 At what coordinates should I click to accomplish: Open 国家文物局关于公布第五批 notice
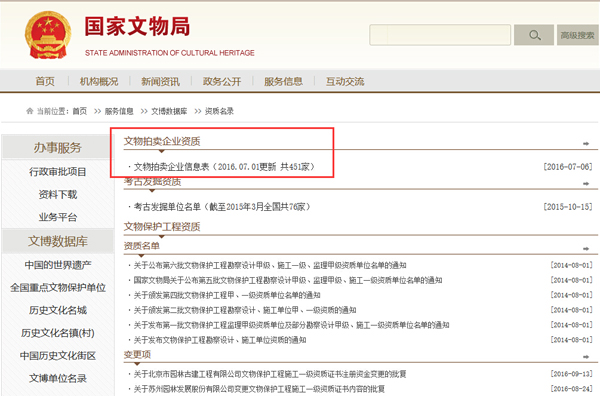tap(288, 280)
